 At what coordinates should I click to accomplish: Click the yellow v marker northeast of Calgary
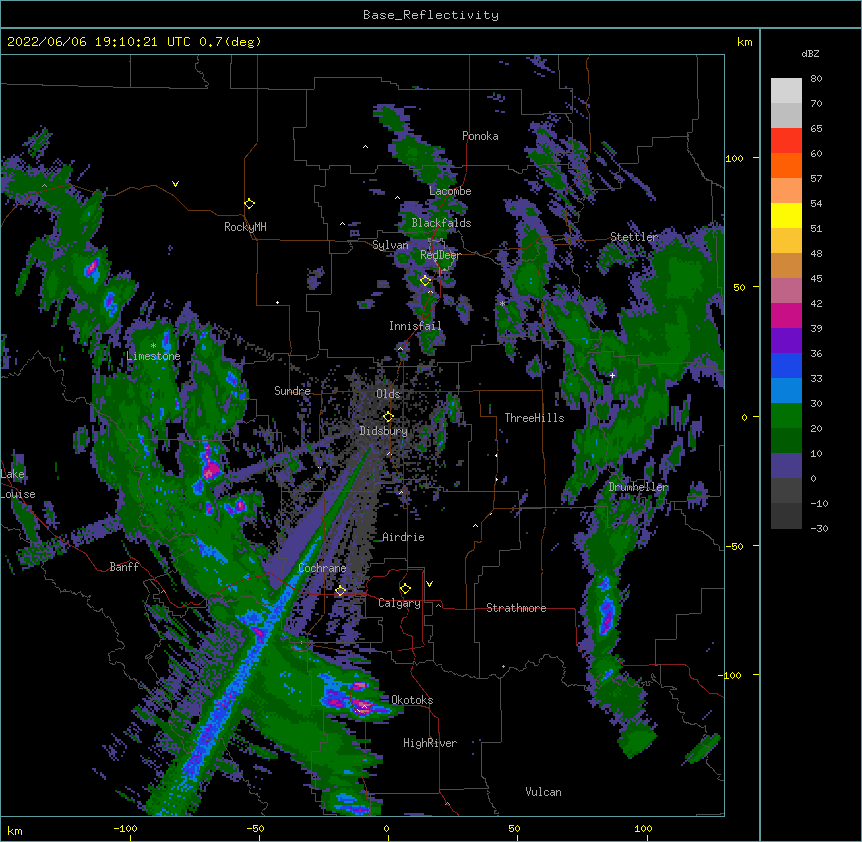point(429,584)
